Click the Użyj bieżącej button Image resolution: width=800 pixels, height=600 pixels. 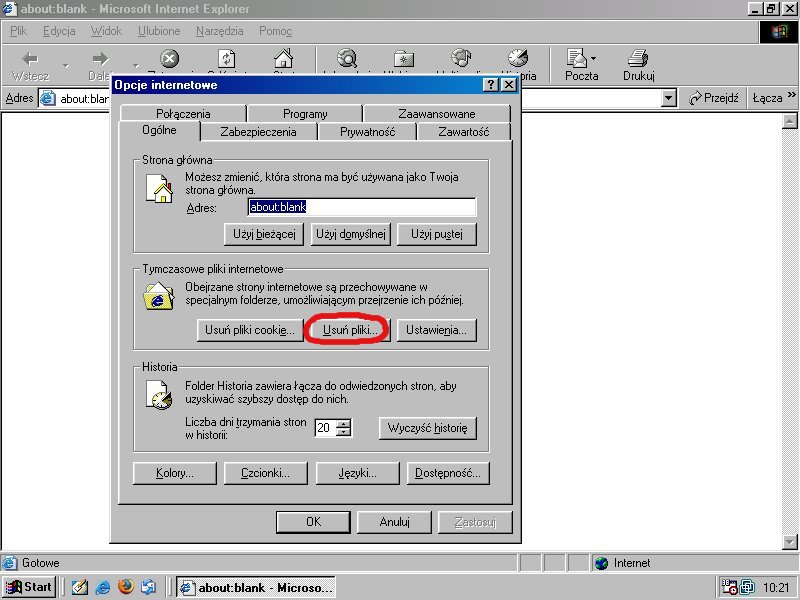click(264, 234)
